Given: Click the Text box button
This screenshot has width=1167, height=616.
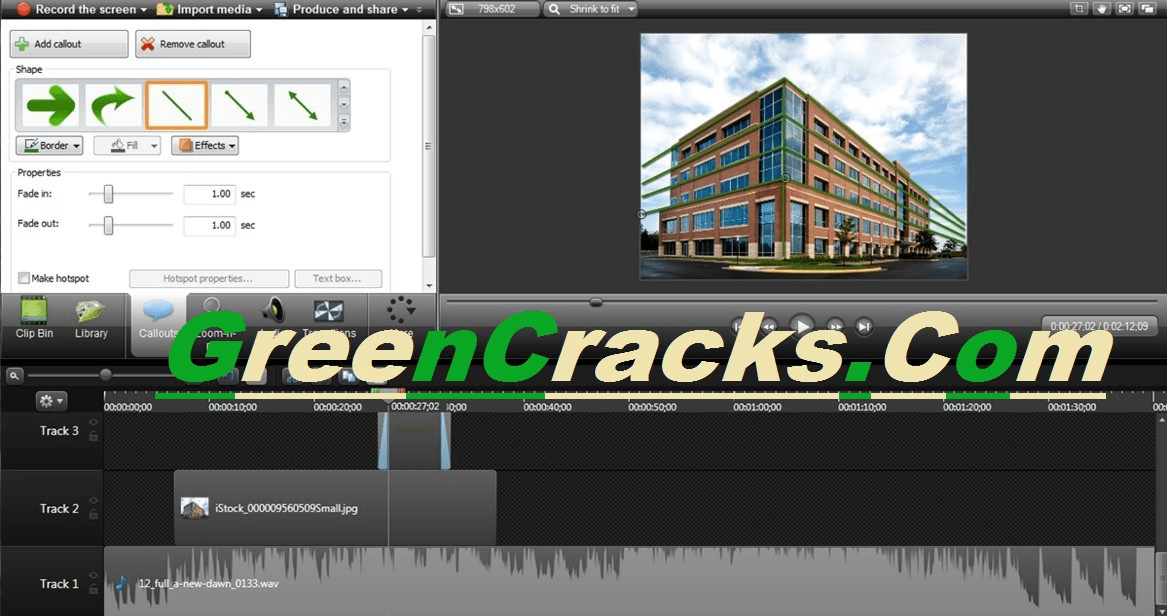Looking at the screenshot, I should 338,278.
